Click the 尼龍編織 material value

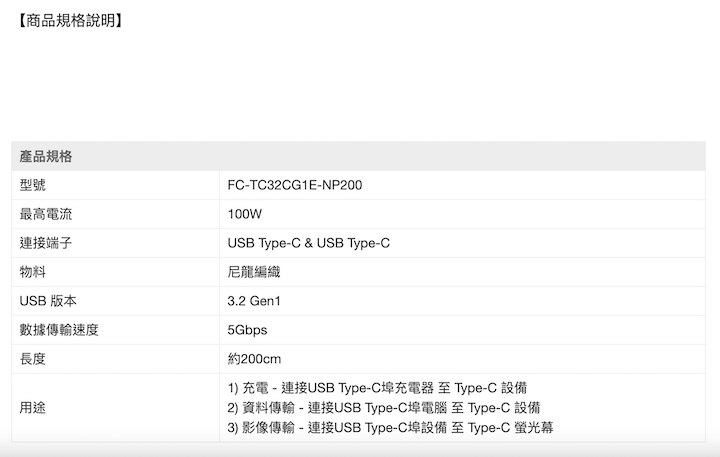(x=254, y=272)
